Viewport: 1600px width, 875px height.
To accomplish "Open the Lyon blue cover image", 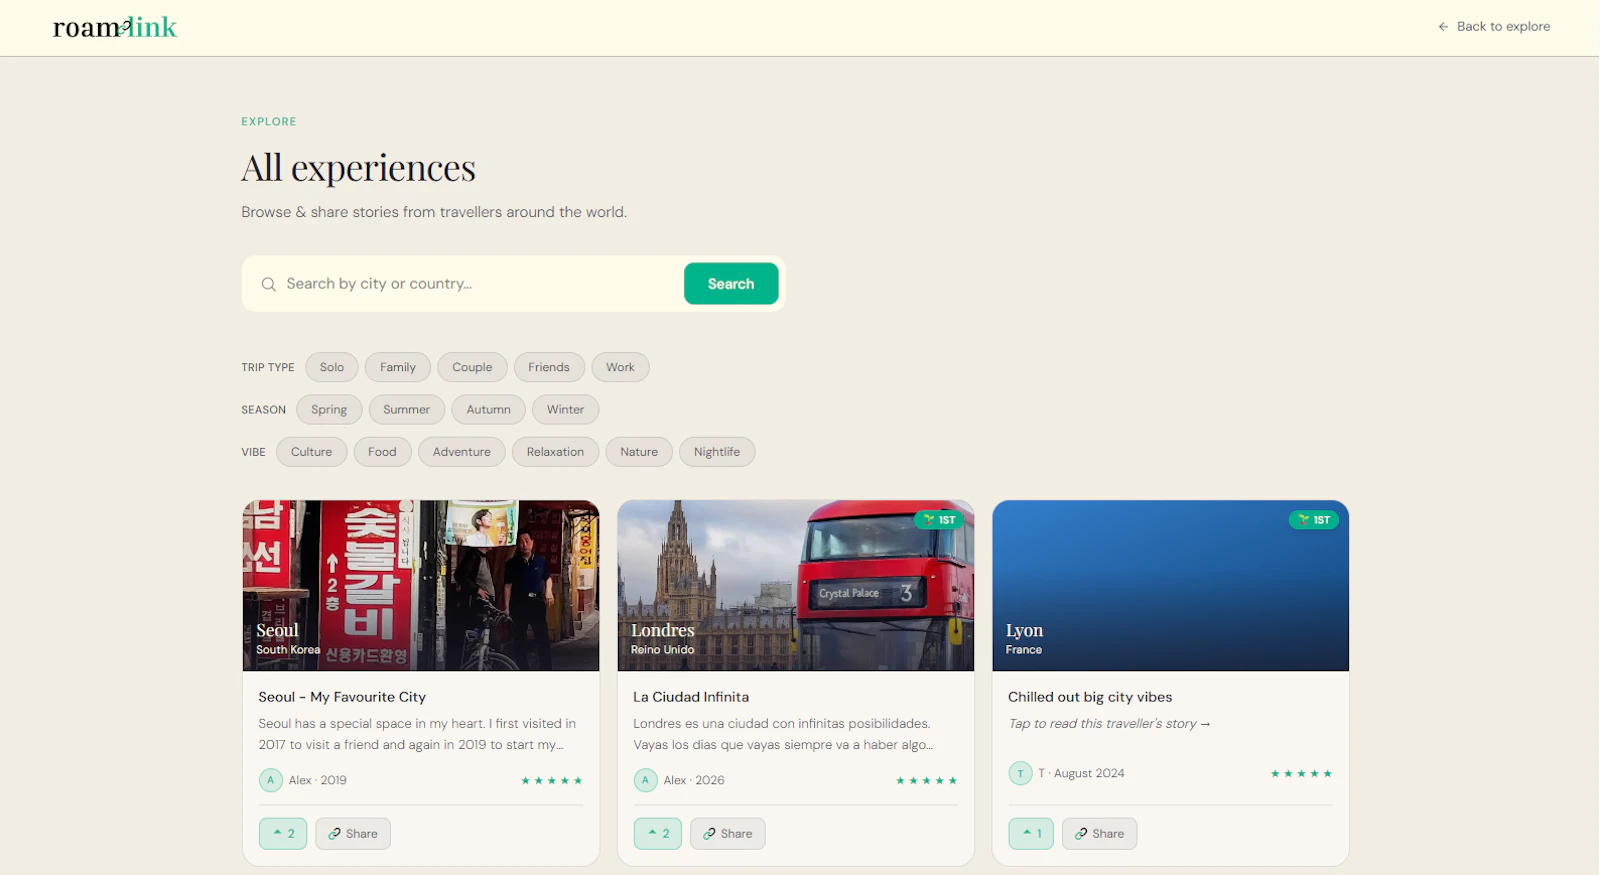I will click(x=1171, y=586).
